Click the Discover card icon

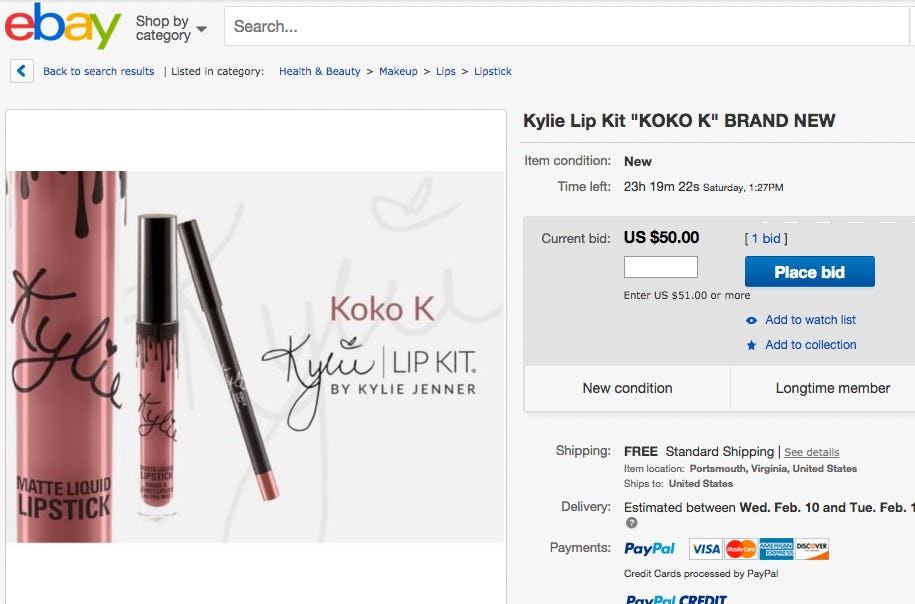coord(812,548)
